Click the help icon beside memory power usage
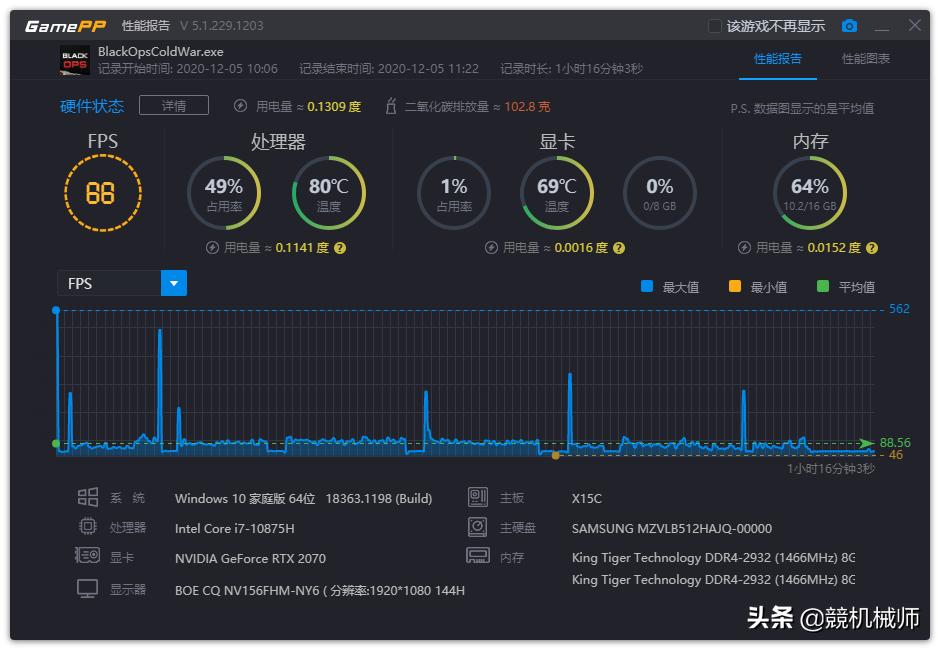940x650 pixels. pyautogui.click(x=872, y=248)
